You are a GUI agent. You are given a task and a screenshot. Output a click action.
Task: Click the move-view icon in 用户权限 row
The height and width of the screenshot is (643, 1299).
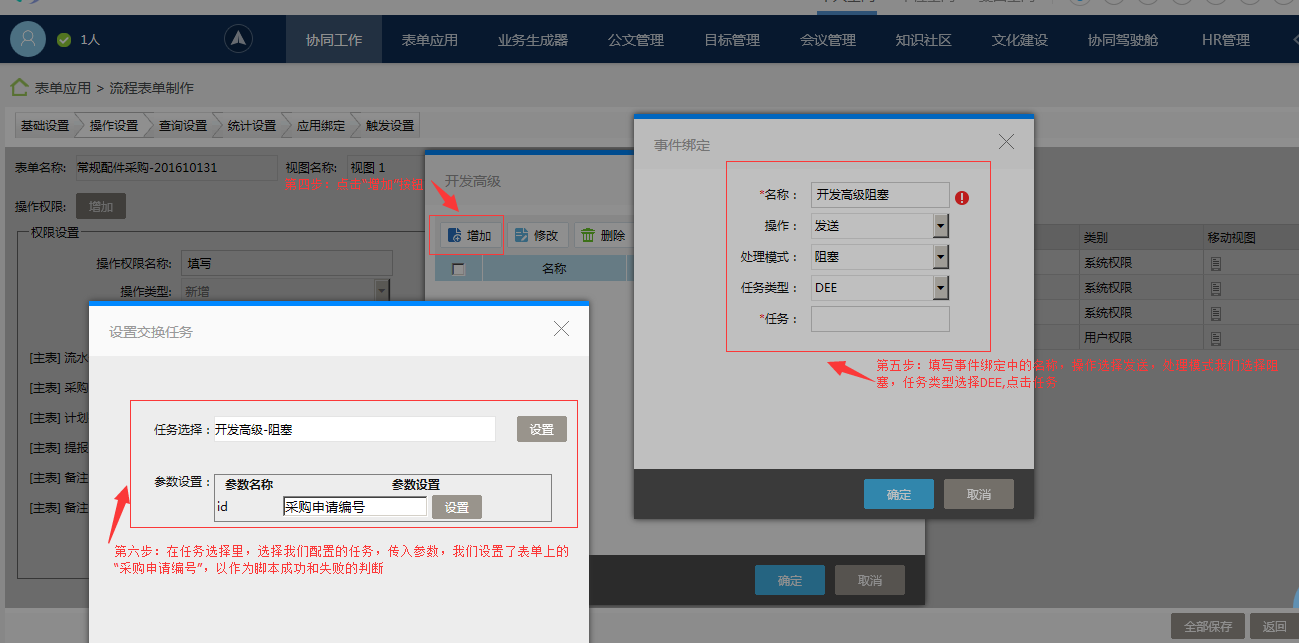tap(1216, 339)
